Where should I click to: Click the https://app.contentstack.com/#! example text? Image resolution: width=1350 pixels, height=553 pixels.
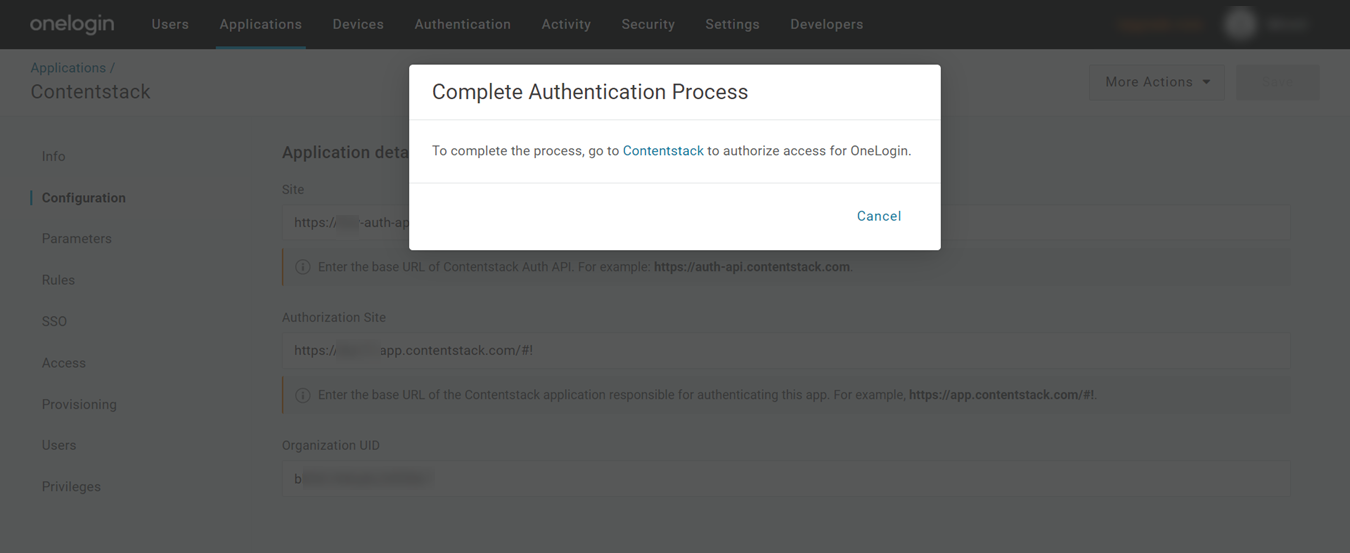coord(1001,395)
